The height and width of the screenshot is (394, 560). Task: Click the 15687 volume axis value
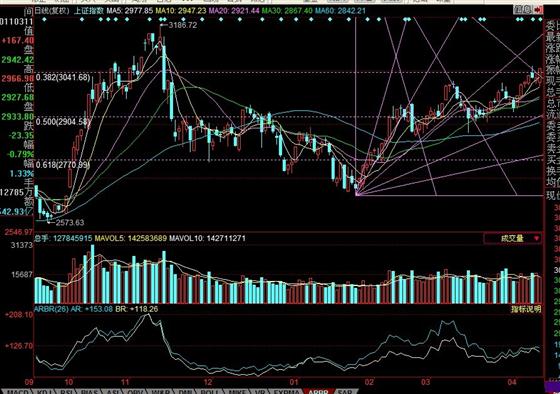pos(21,275)
